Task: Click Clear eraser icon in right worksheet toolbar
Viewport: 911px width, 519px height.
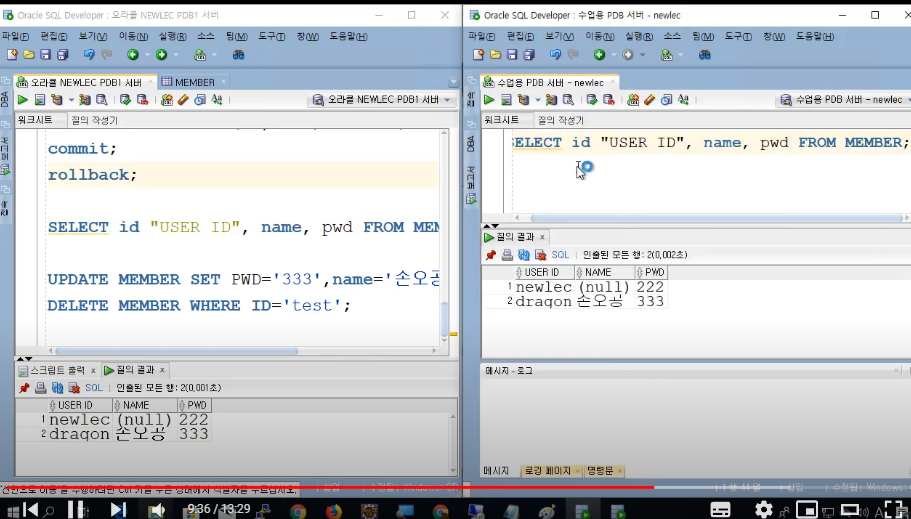Action: pyautogui.click(x=650, y=100)
